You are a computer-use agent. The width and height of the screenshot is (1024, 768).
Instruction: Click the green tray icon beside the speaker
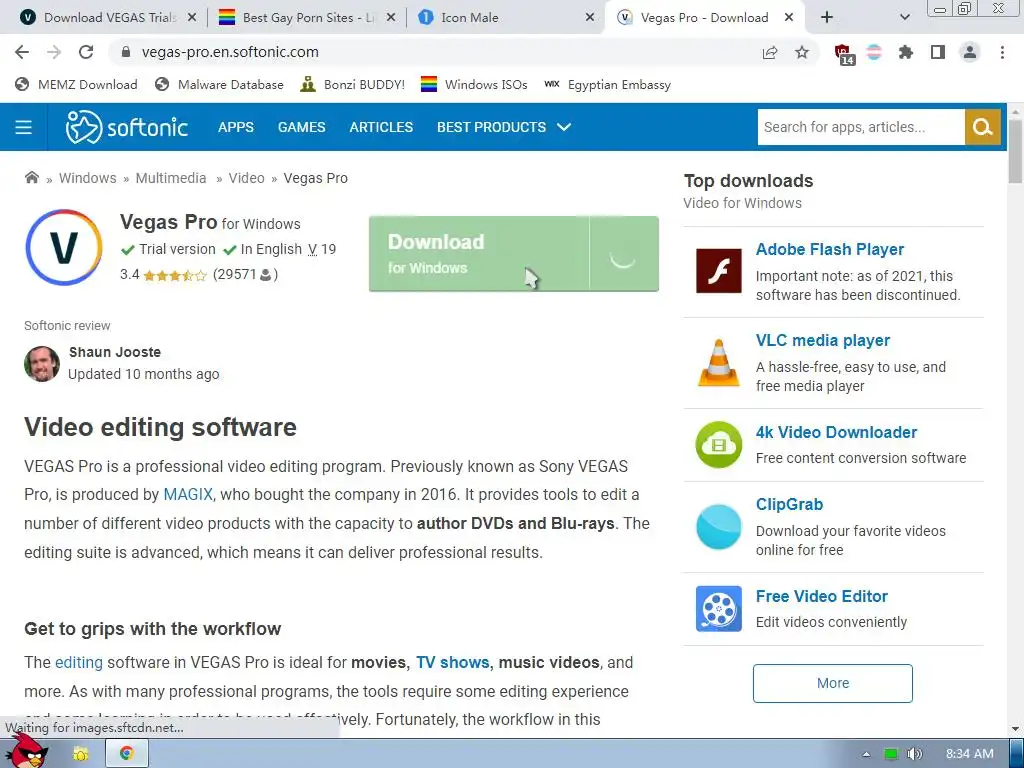(890, 754)
